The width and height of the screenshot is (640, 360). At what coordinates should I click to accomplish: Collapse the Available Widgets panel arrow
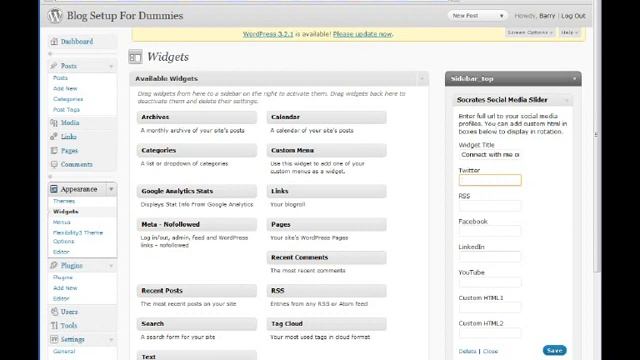click(422, 78)
